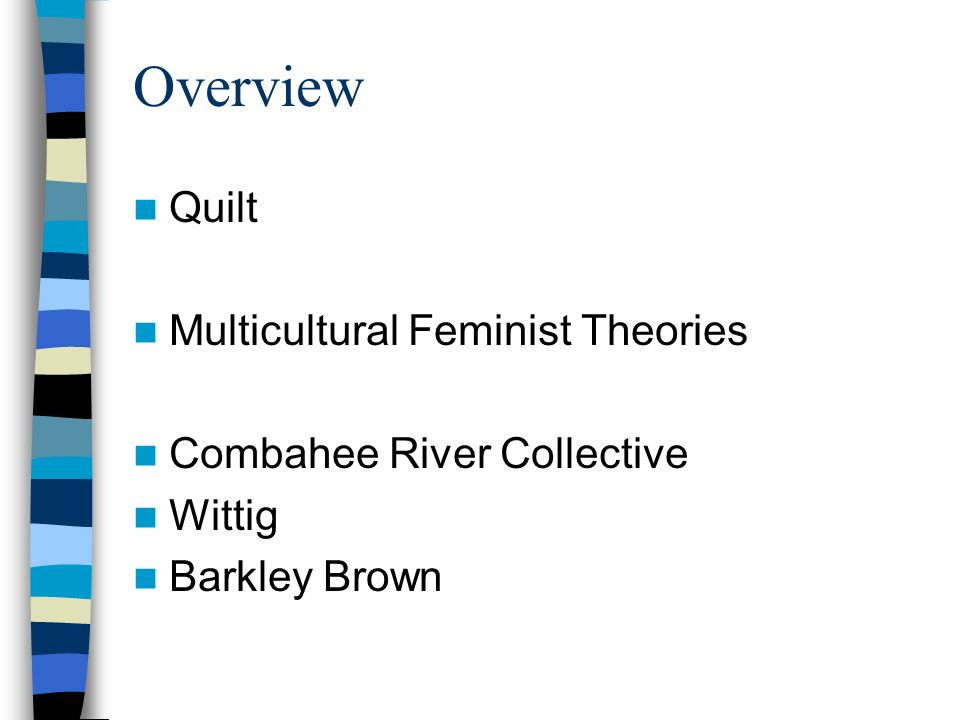The height and width of the screenshot is (720, 960).
Task: Click the word Feminist in second bullet
Action: 489,331
